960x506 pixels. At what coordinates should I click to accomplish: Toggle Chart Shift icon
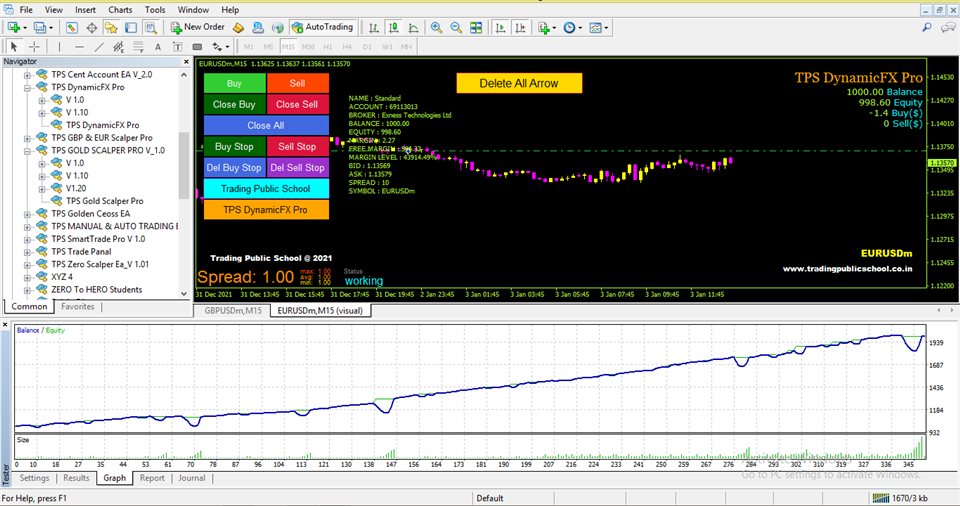pos(520,28)
